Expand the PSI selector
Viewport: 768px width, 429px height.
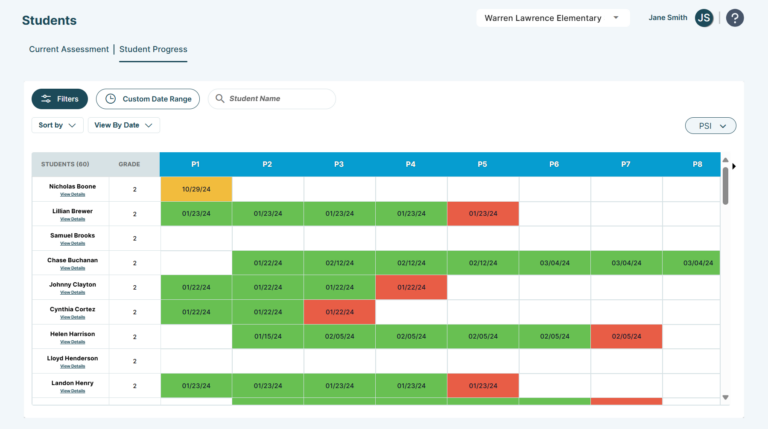coord(710,126)
